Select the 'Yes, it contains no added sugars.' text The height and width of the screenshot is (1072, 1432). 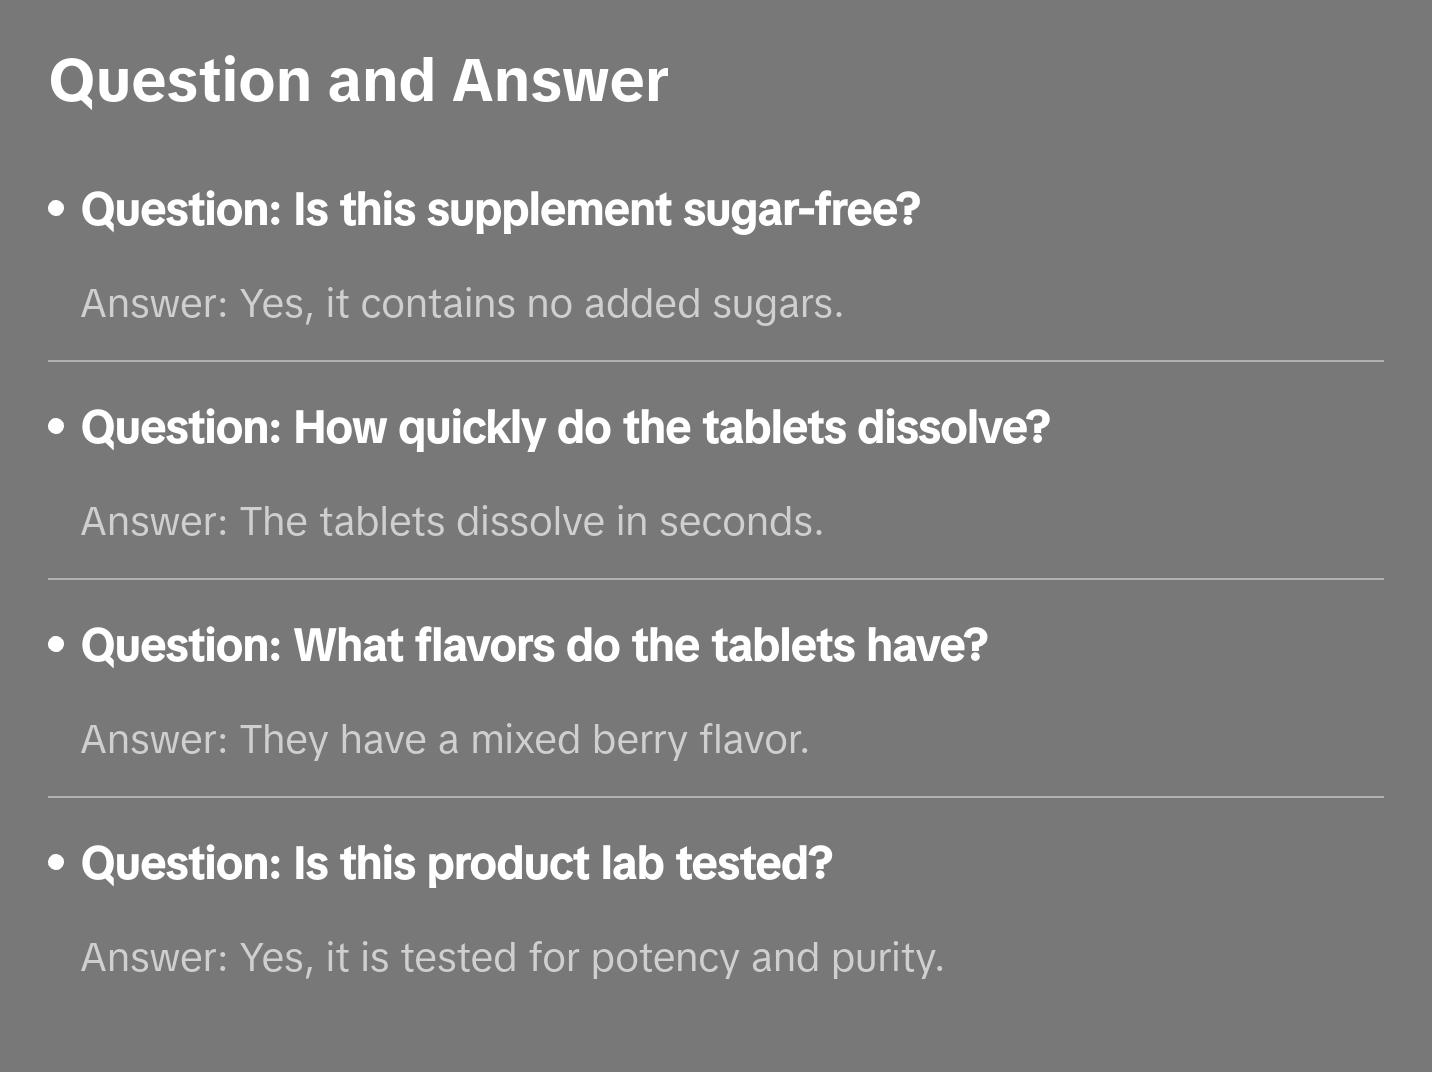(541, 304)
